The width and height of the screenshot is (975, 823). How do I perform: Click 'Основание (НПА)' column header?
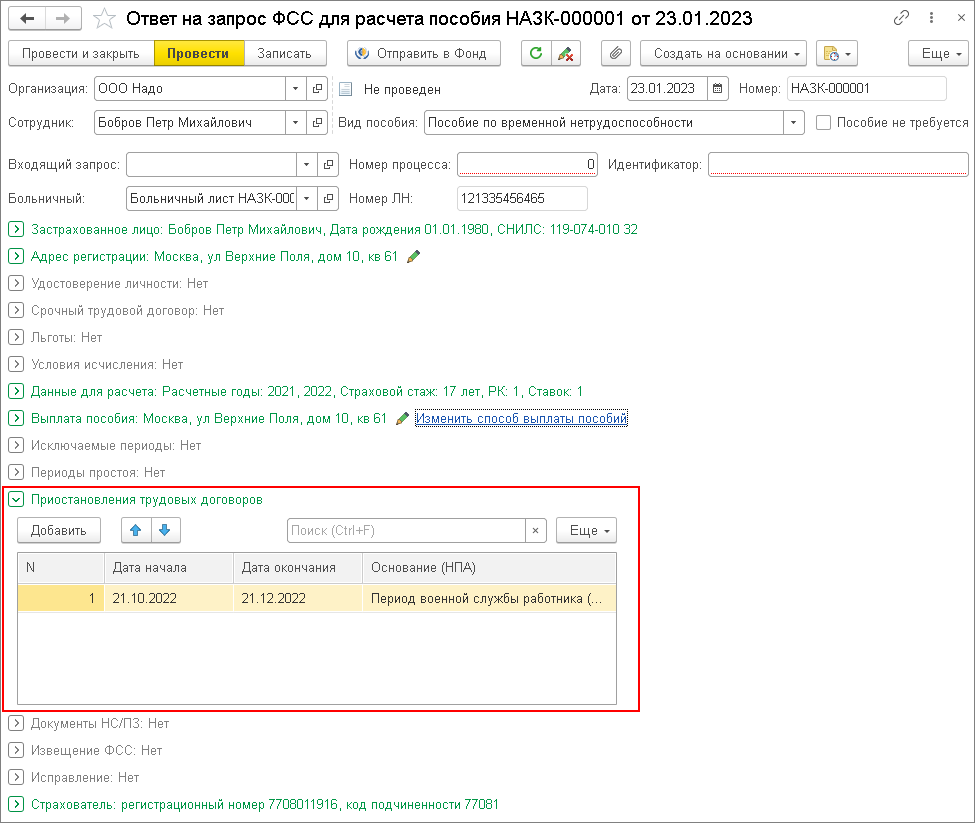point(489,568)
